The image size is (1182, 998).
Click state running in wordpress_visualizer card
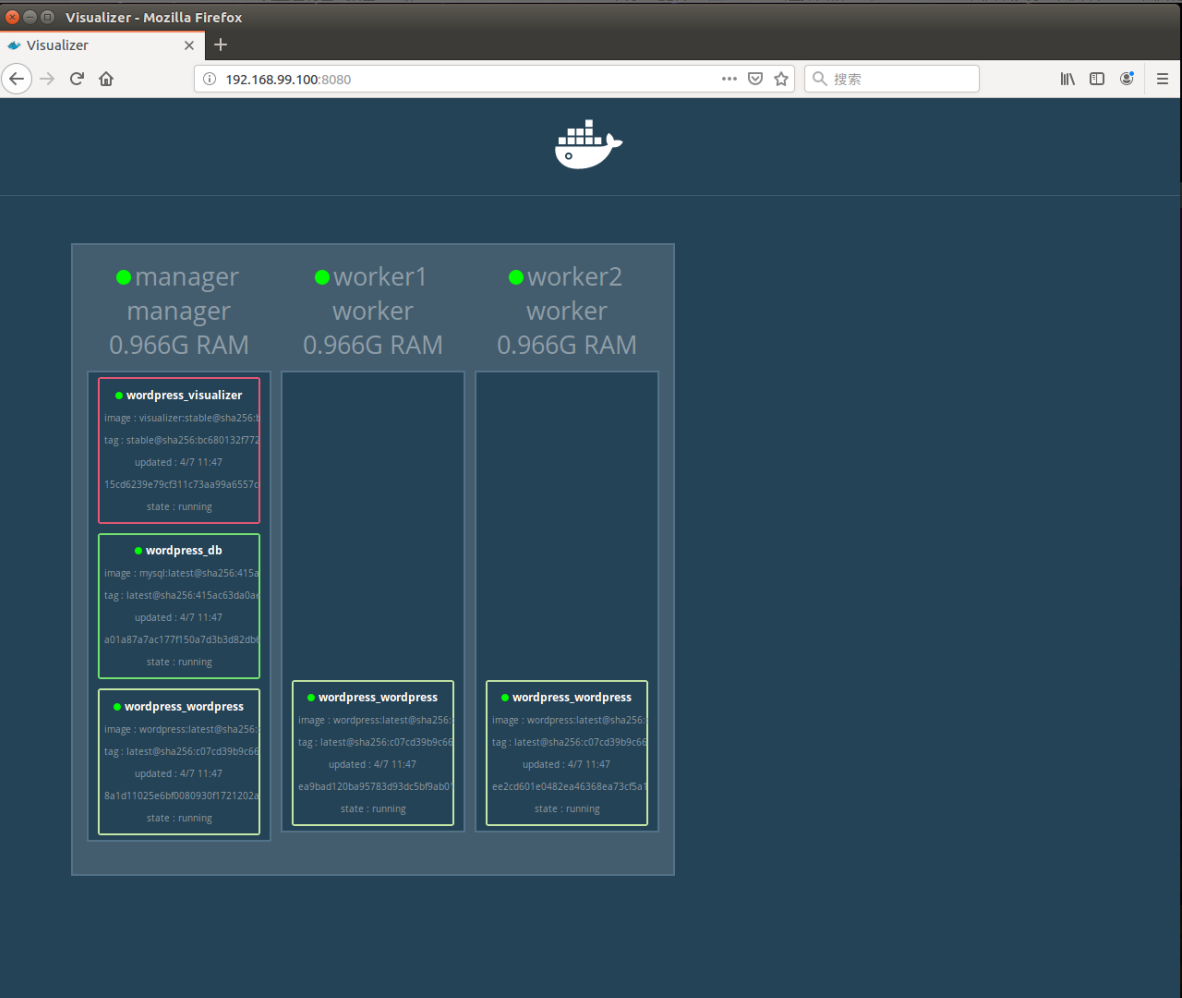coord(179,507)
